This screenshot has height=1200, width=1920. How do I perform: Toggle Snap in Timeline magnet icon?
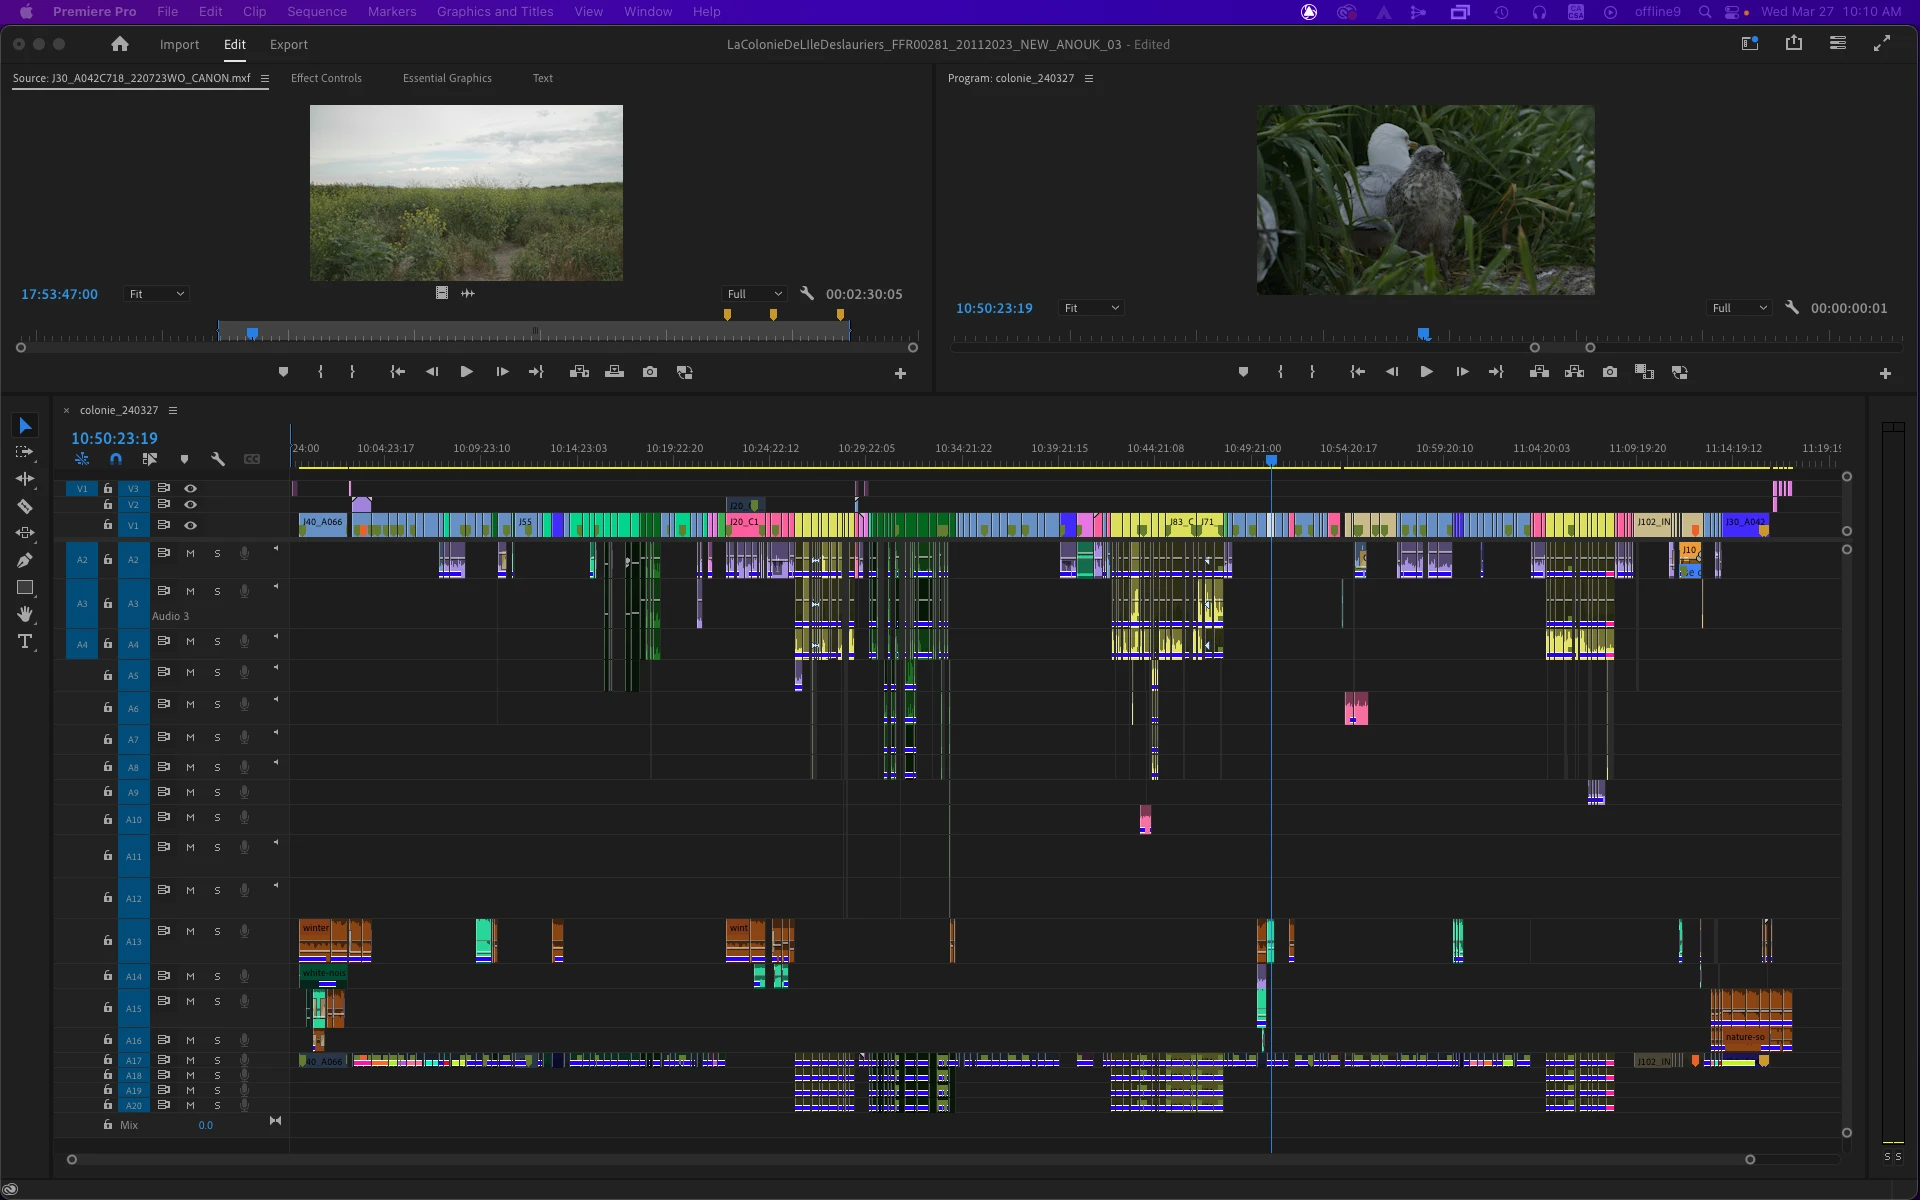coord(116,459)
